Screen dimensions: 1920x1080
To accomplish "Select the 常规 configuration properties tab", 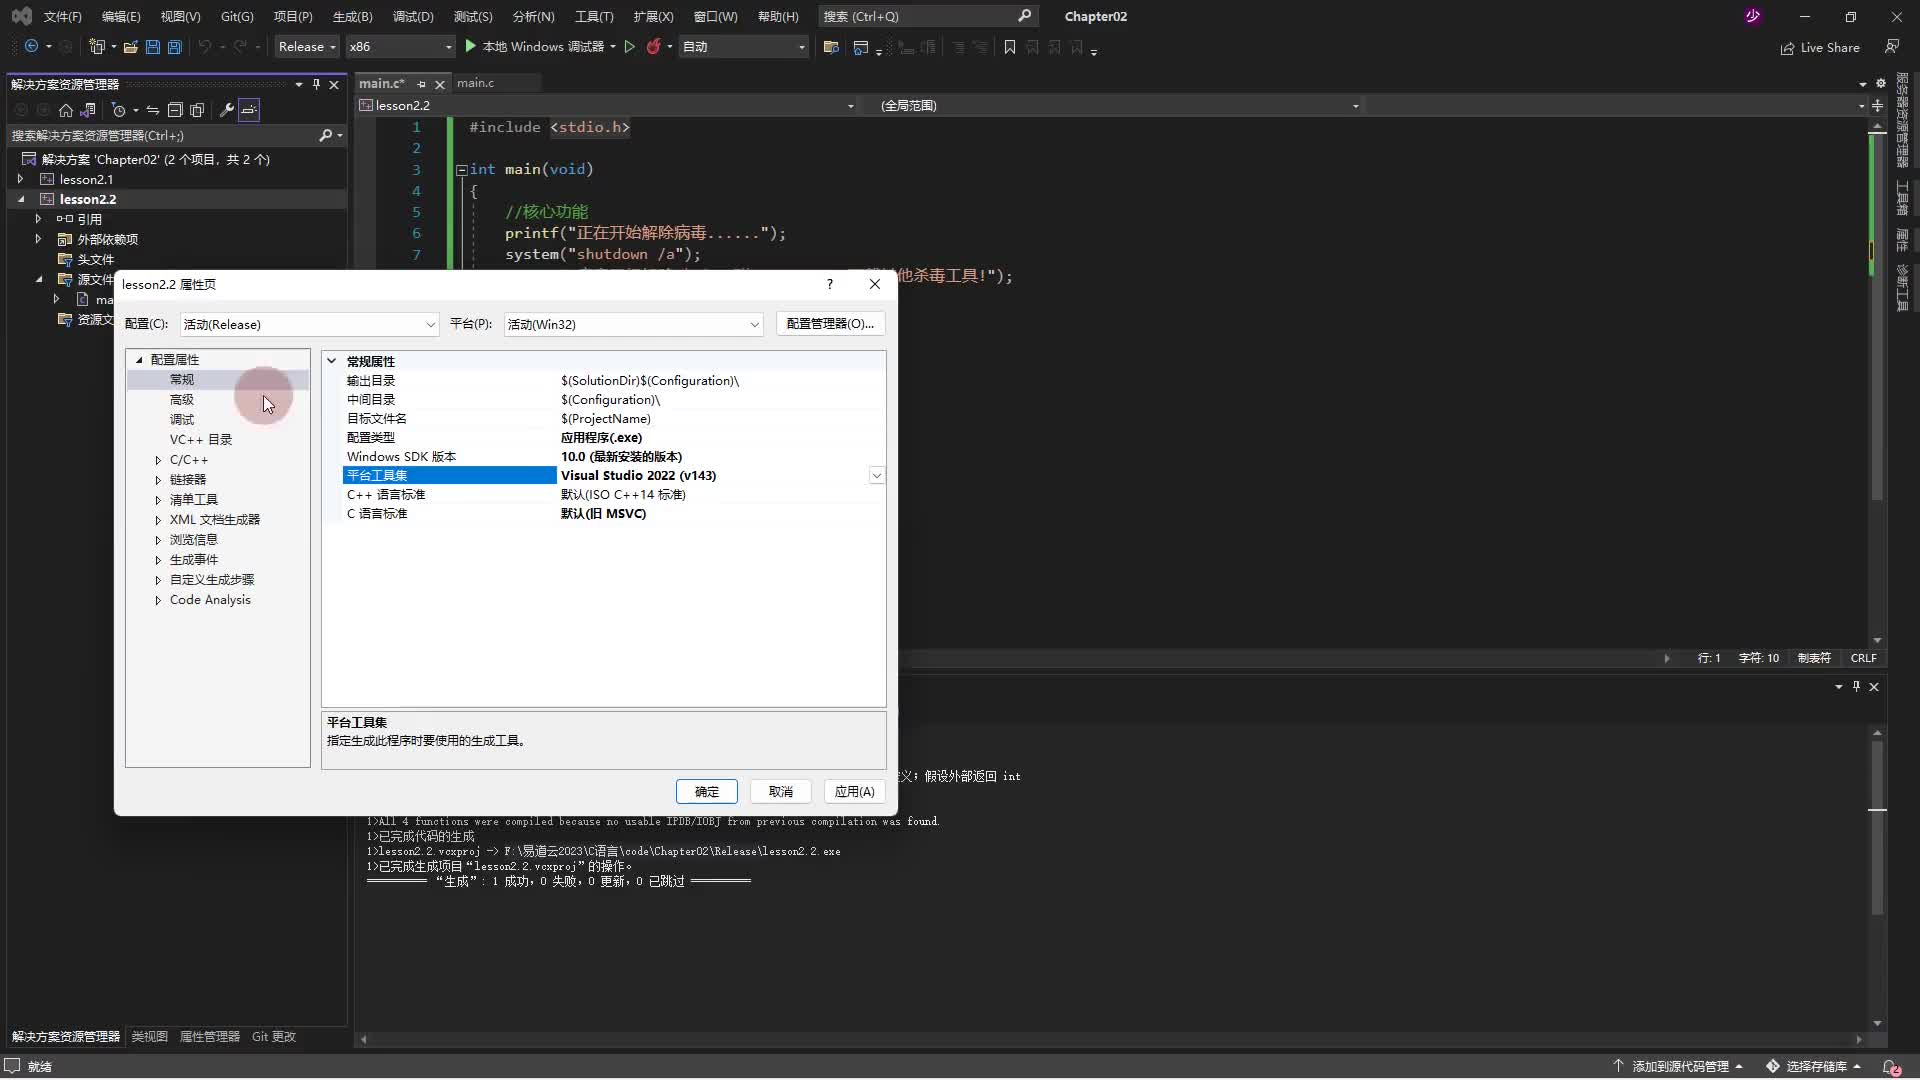I will [x=183, y=378].
